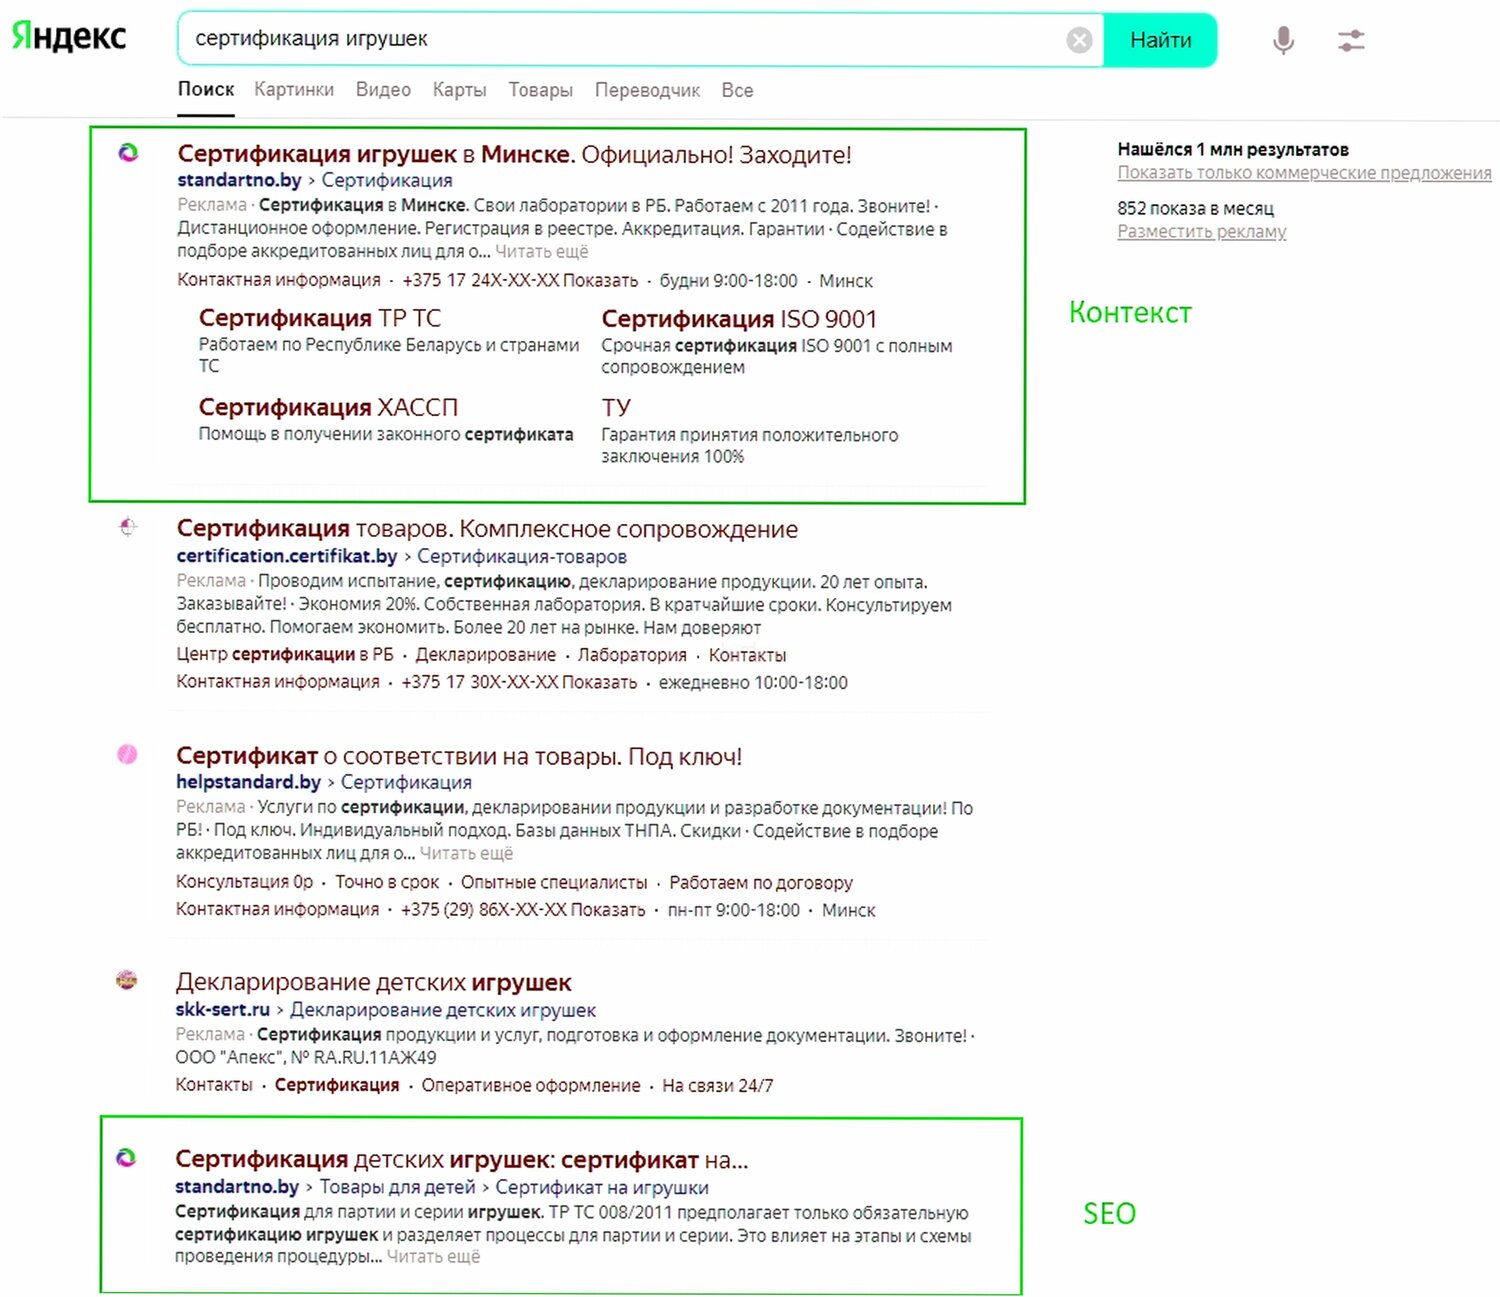Click the Яндекс logo
This screenshot has height=1297, width=1500.
pyautogui.click(x=69, y=37)
